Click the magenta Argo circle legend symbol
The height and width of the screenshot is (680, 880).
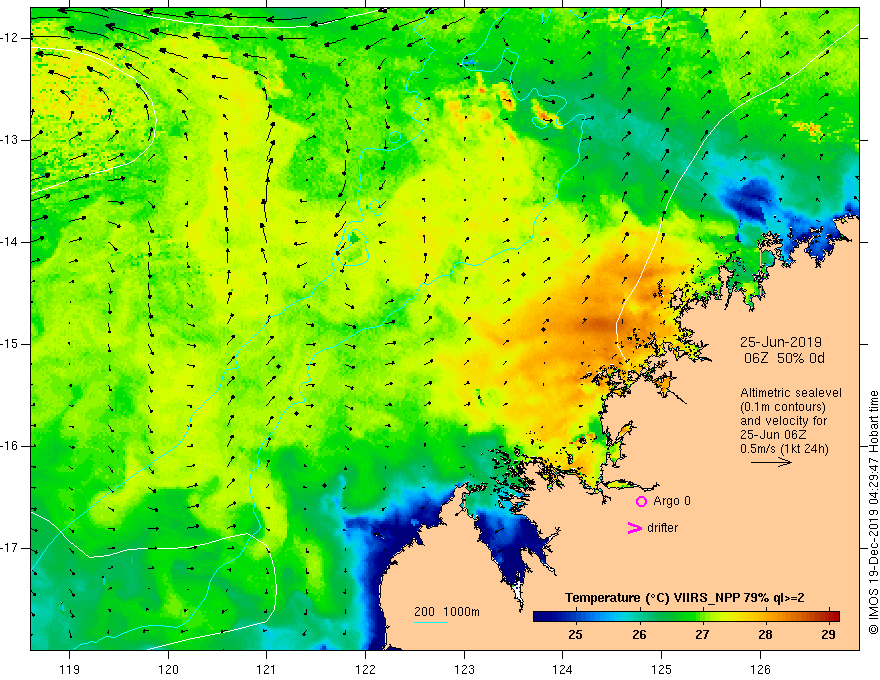click(x=641, y=501)
